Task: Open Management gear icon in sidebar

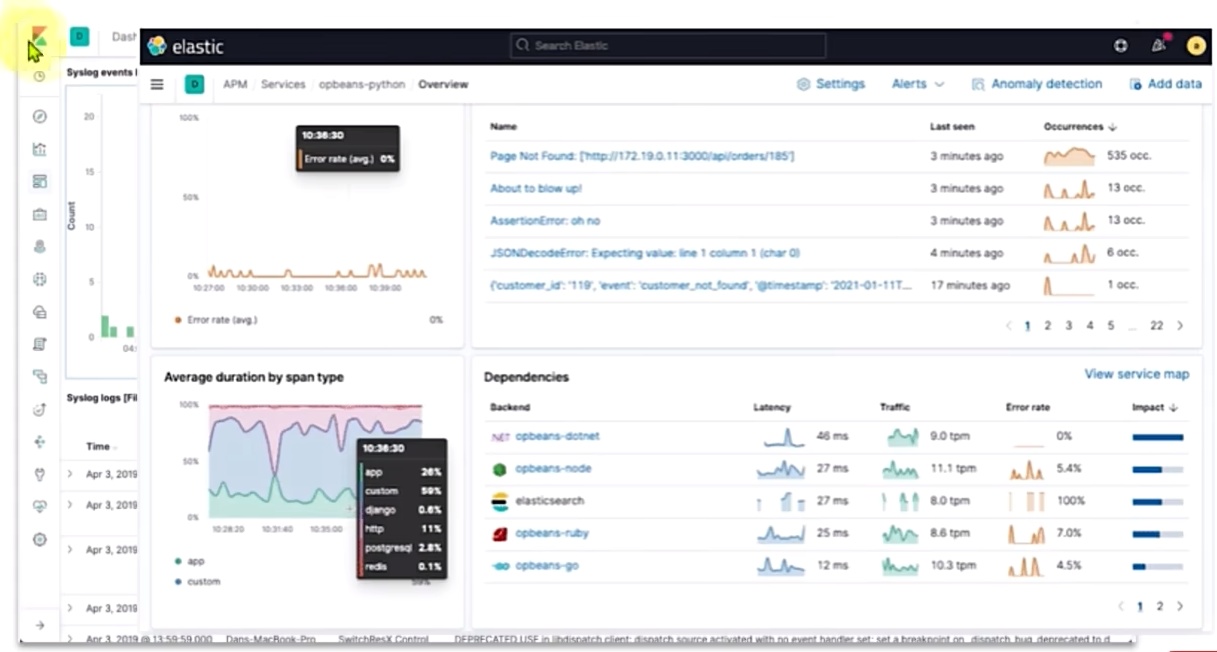Action: tap(40, 540)
